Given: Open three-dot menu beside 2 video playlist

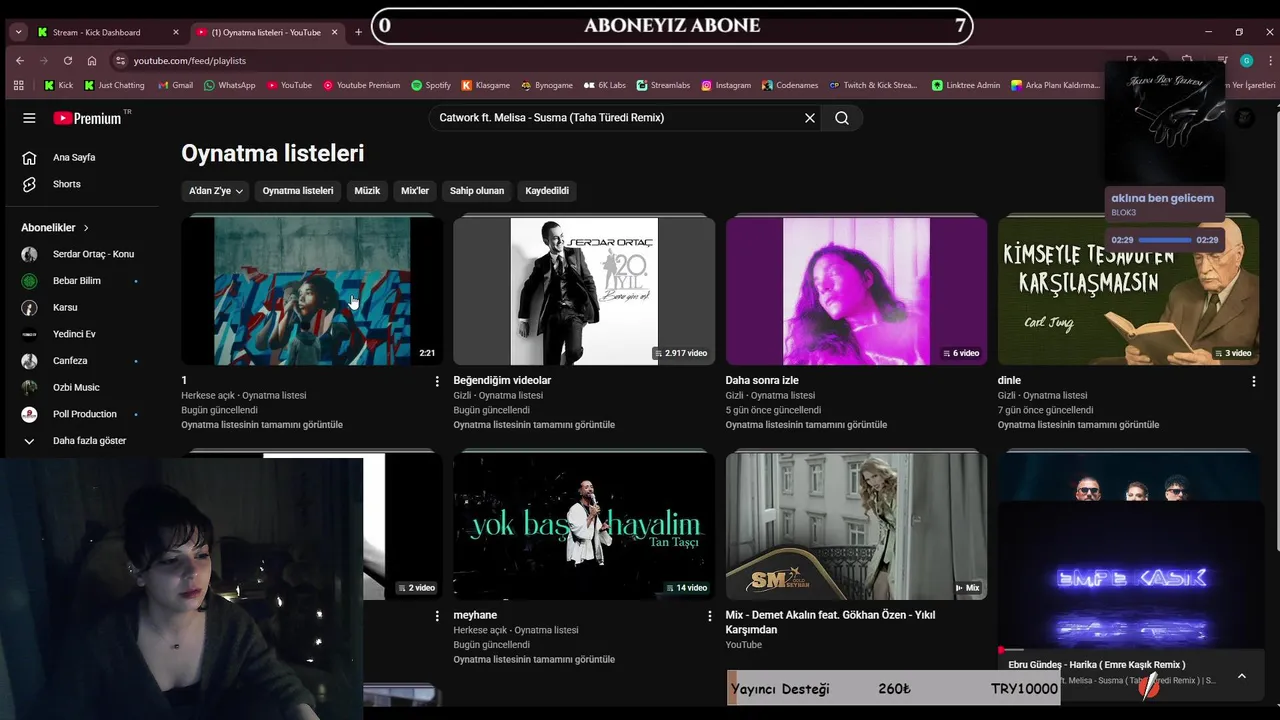Looking at the screenshot, I should (437, 616).
